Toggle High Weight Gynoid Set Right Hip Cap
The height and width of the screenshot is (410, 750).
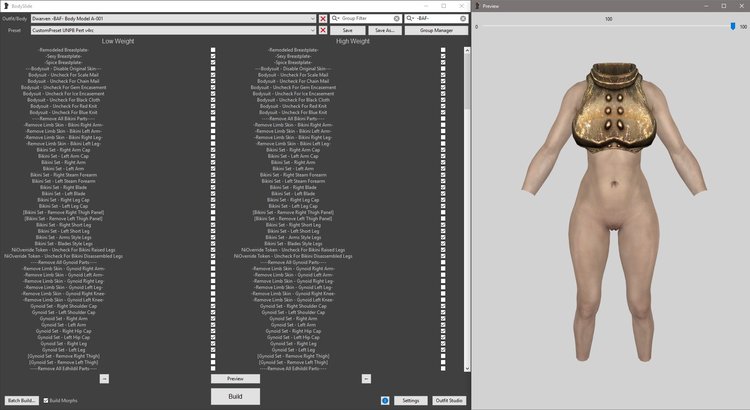point(443,331)
